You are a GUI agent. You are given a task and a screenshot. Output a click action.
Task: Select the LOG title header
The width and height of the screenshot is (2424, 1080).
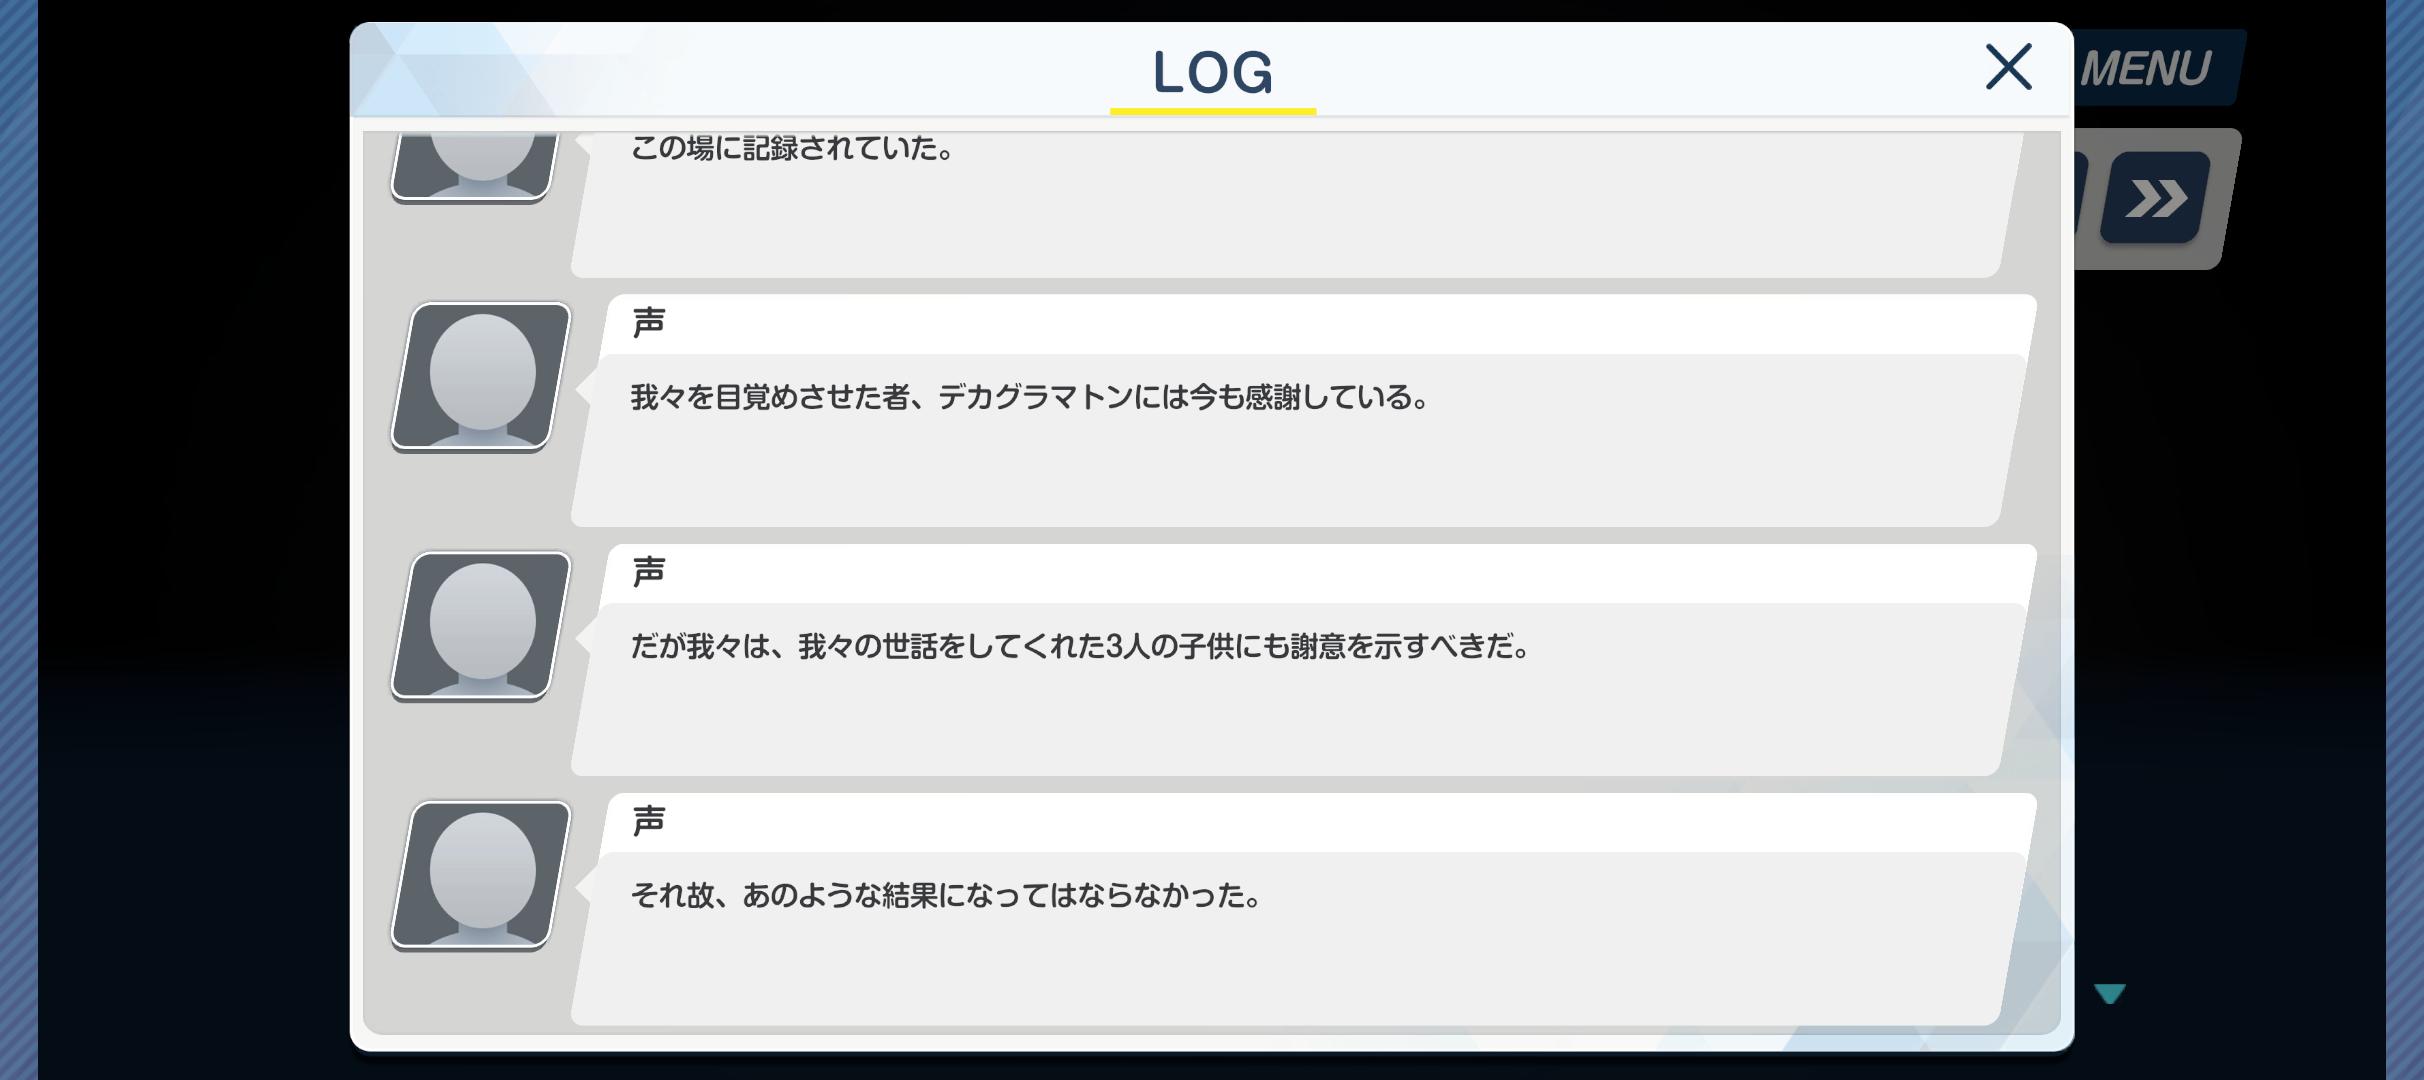(1213, 72)
